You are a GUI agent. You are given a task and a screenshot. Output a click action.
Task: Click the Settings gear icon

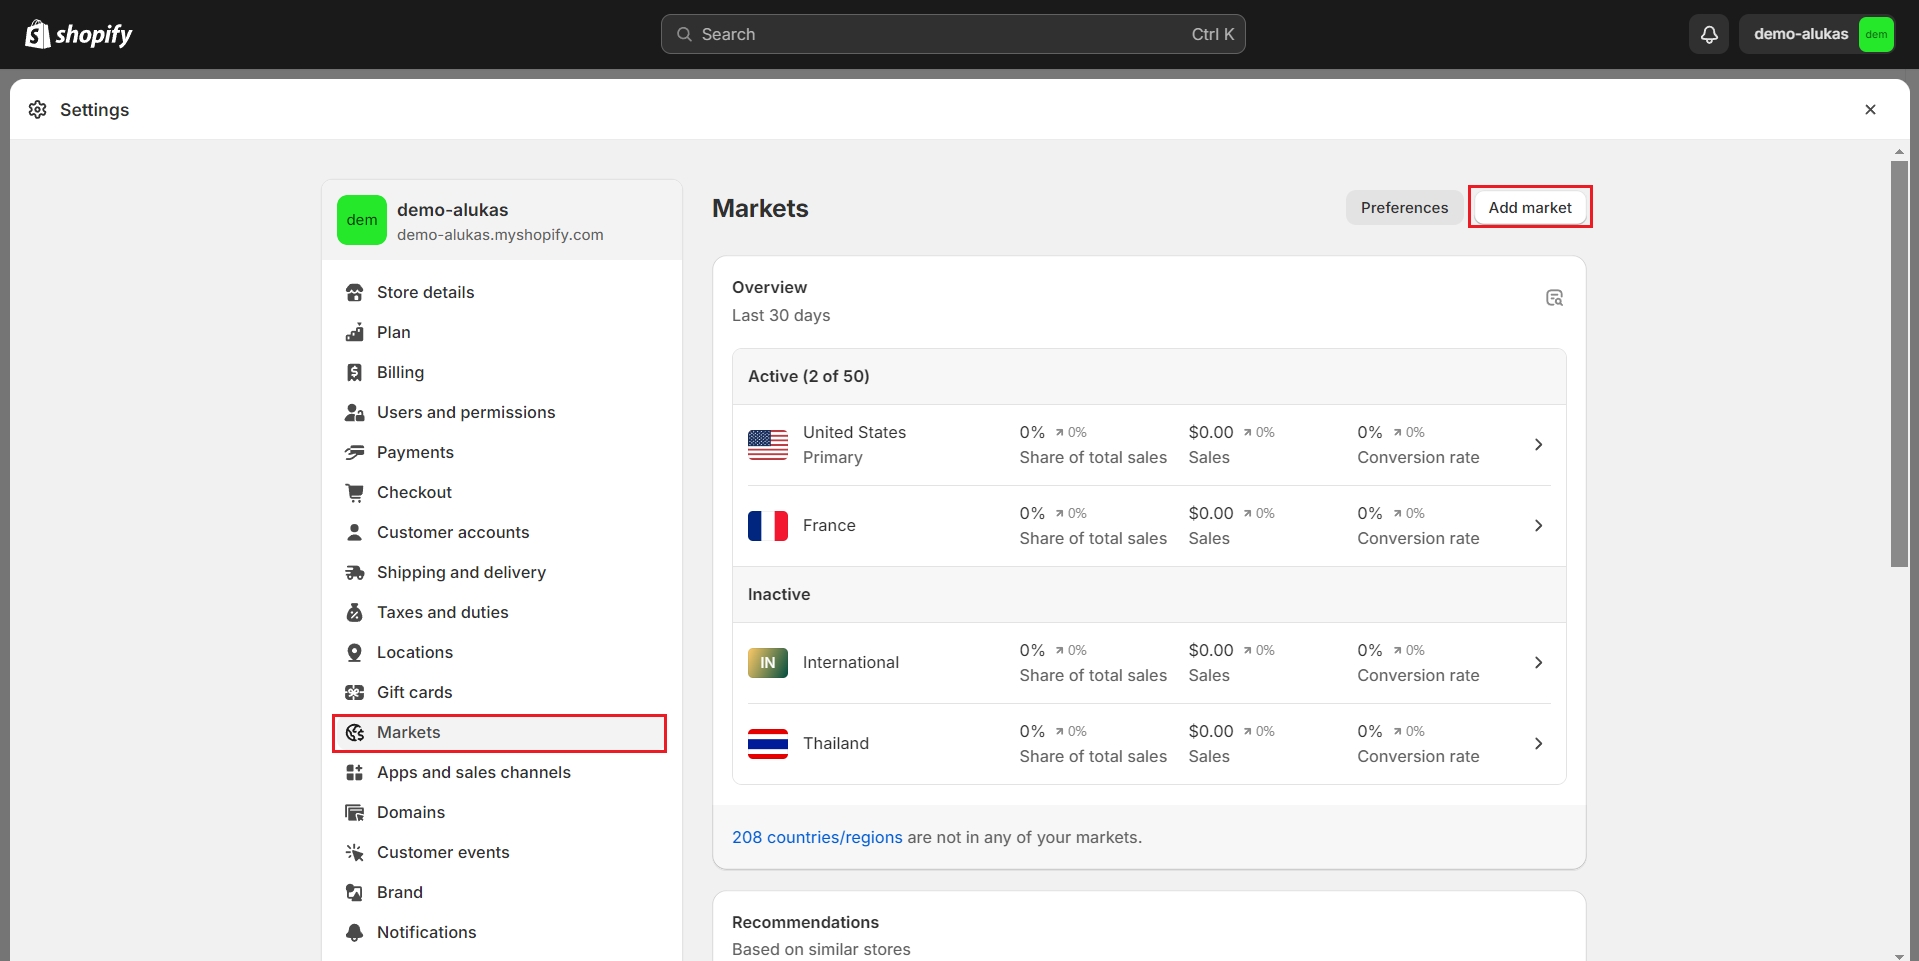[x=38, y=110]
